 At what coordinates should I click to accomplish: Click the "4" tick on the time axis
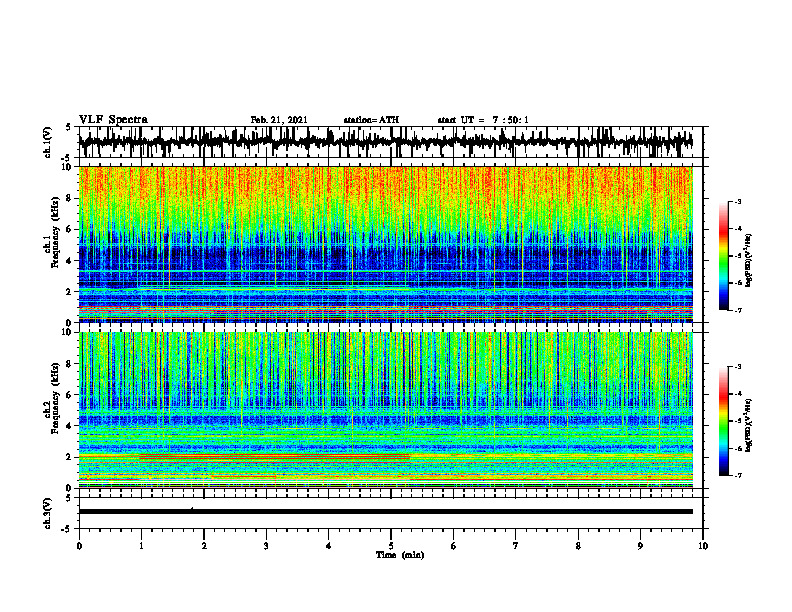pos(329,546)
